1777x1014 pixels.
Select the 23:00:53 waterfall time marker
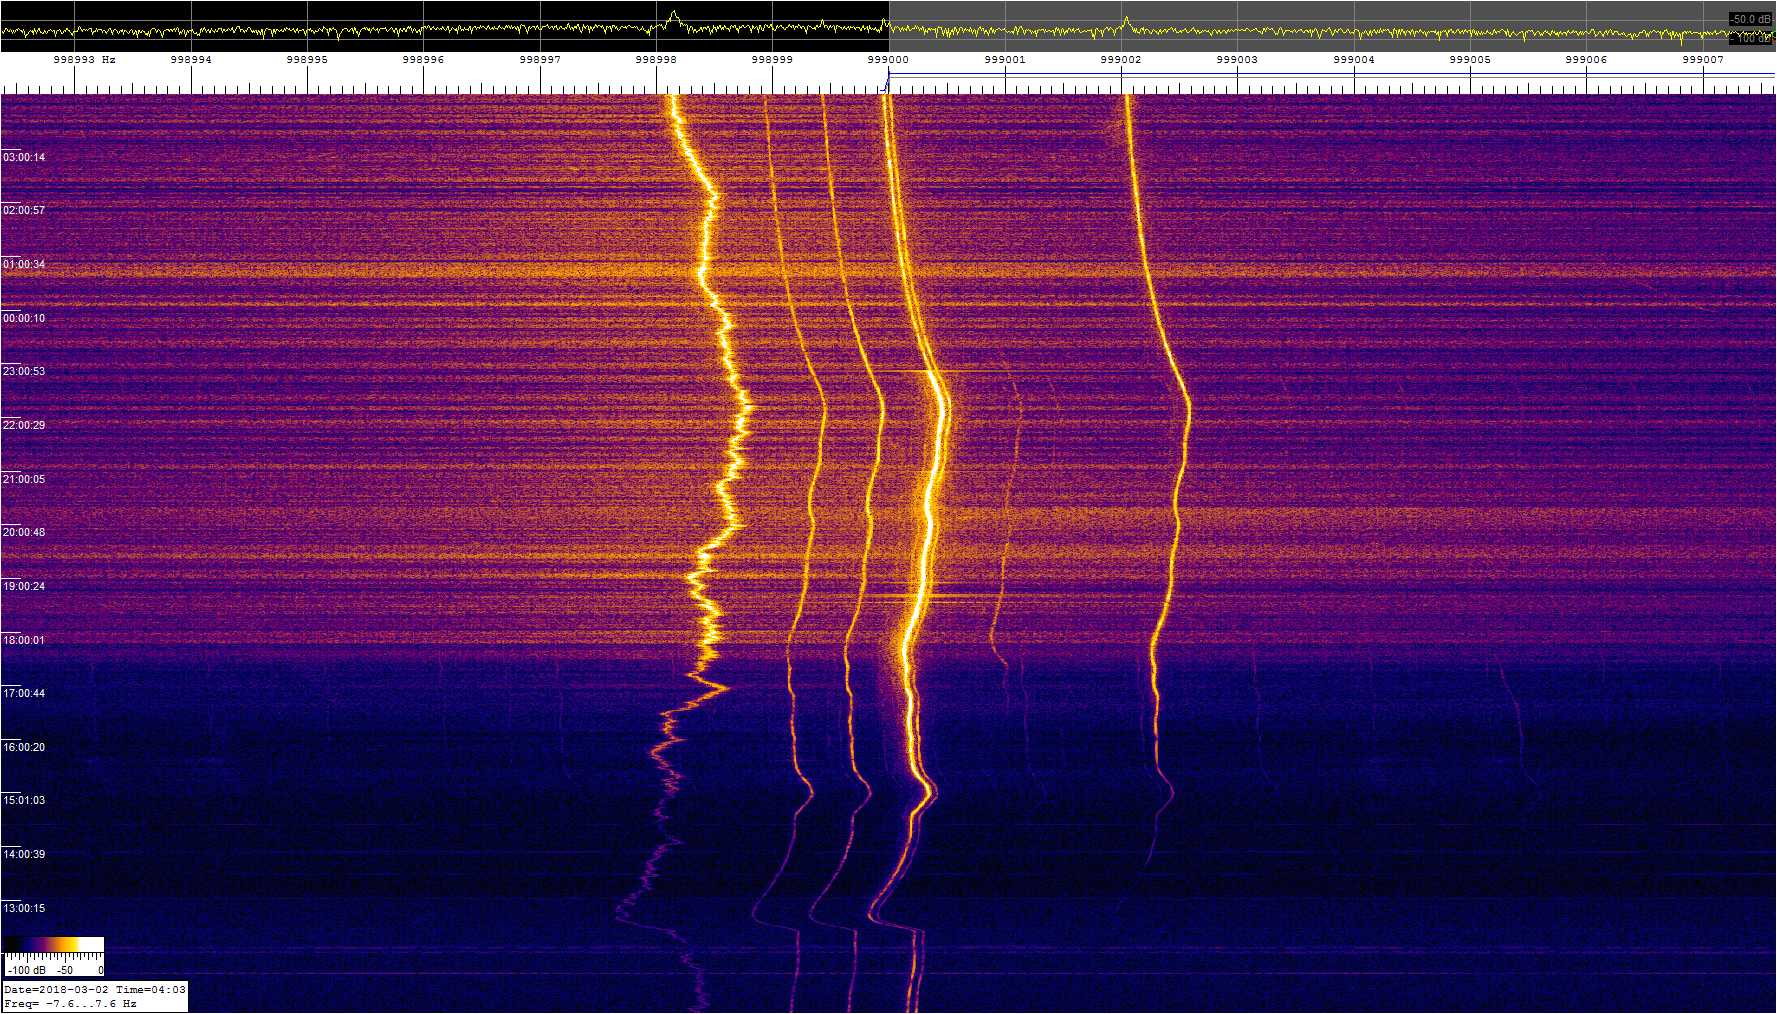pyautogui.click(x=24, y=372)
